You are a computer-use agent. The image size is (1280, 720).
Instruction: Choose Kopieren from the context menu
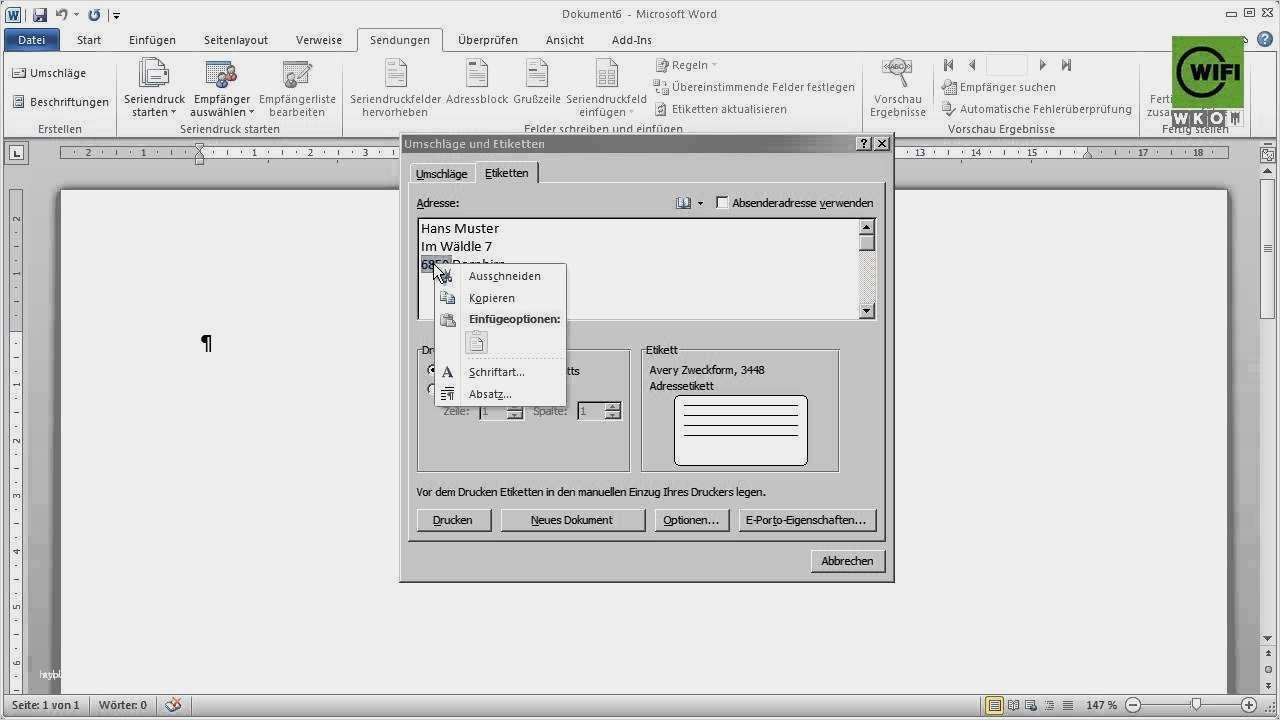tap(491, 297)
